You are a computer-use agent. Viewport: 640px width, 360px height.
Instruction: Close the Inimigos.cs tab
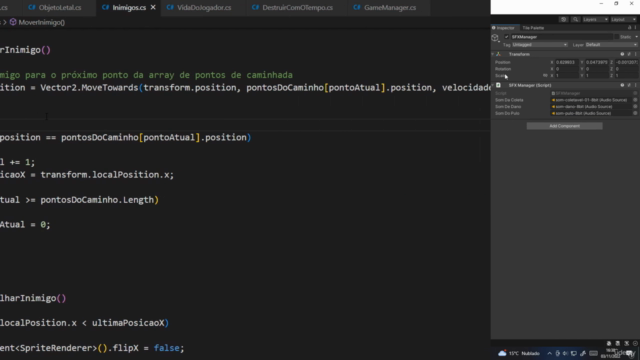153,7
